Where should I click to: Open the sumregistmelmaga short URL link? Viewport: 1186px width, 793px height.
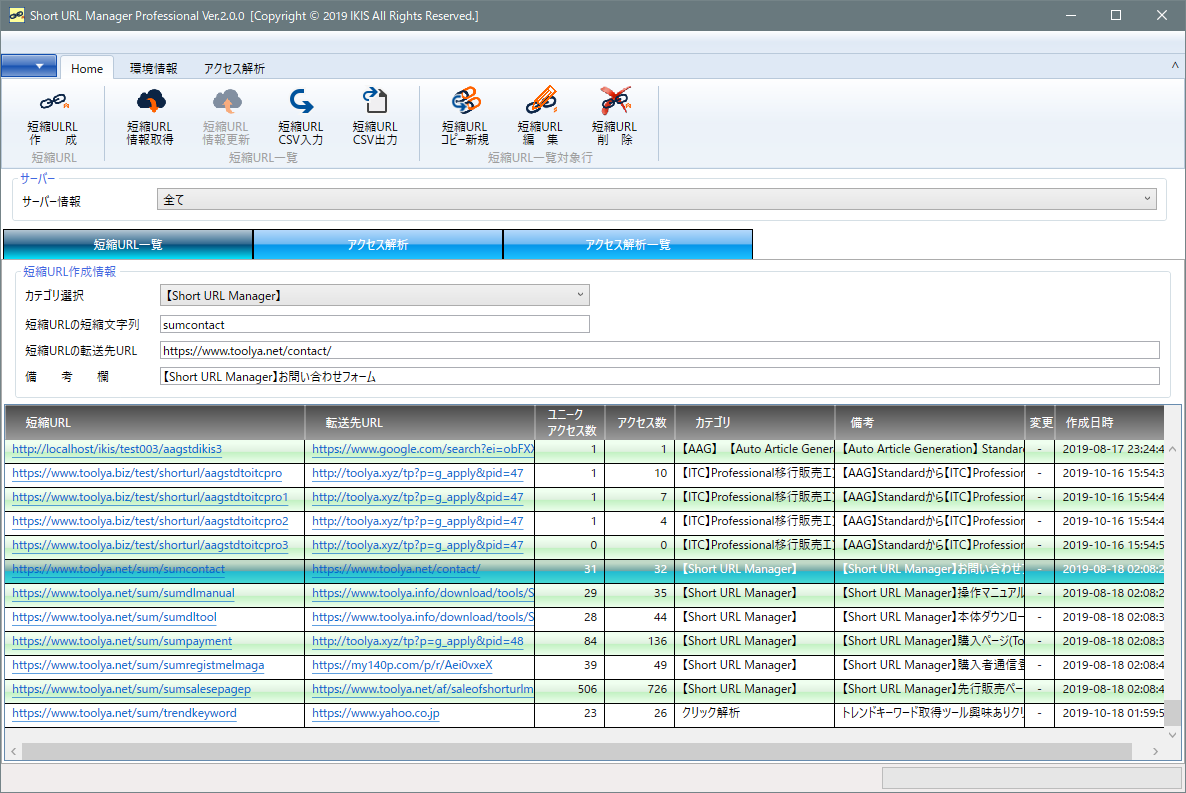click(138, 665)
